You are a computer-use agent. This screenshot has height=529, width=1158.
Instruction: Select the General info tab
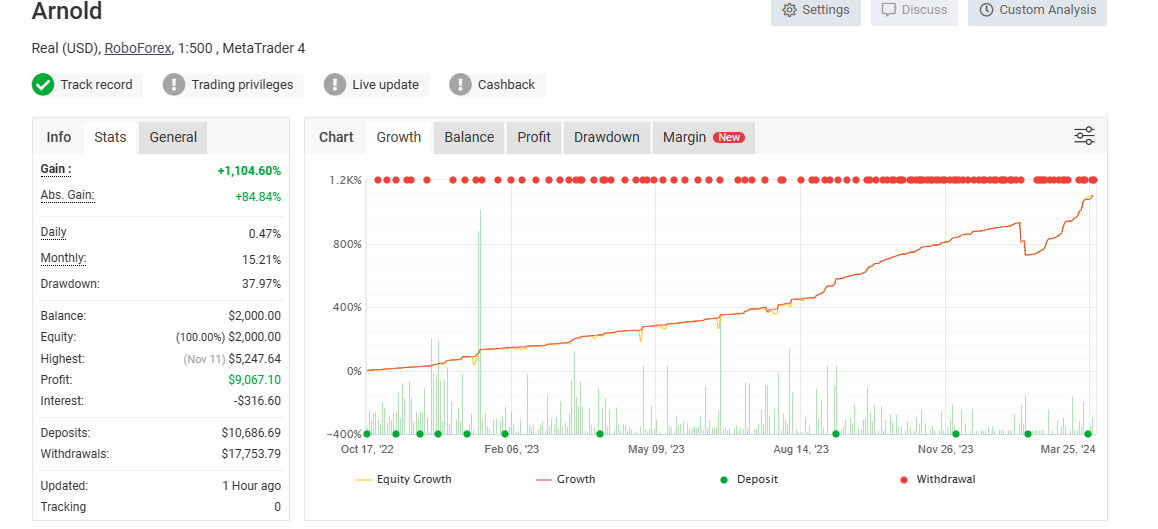pos(173,137)
